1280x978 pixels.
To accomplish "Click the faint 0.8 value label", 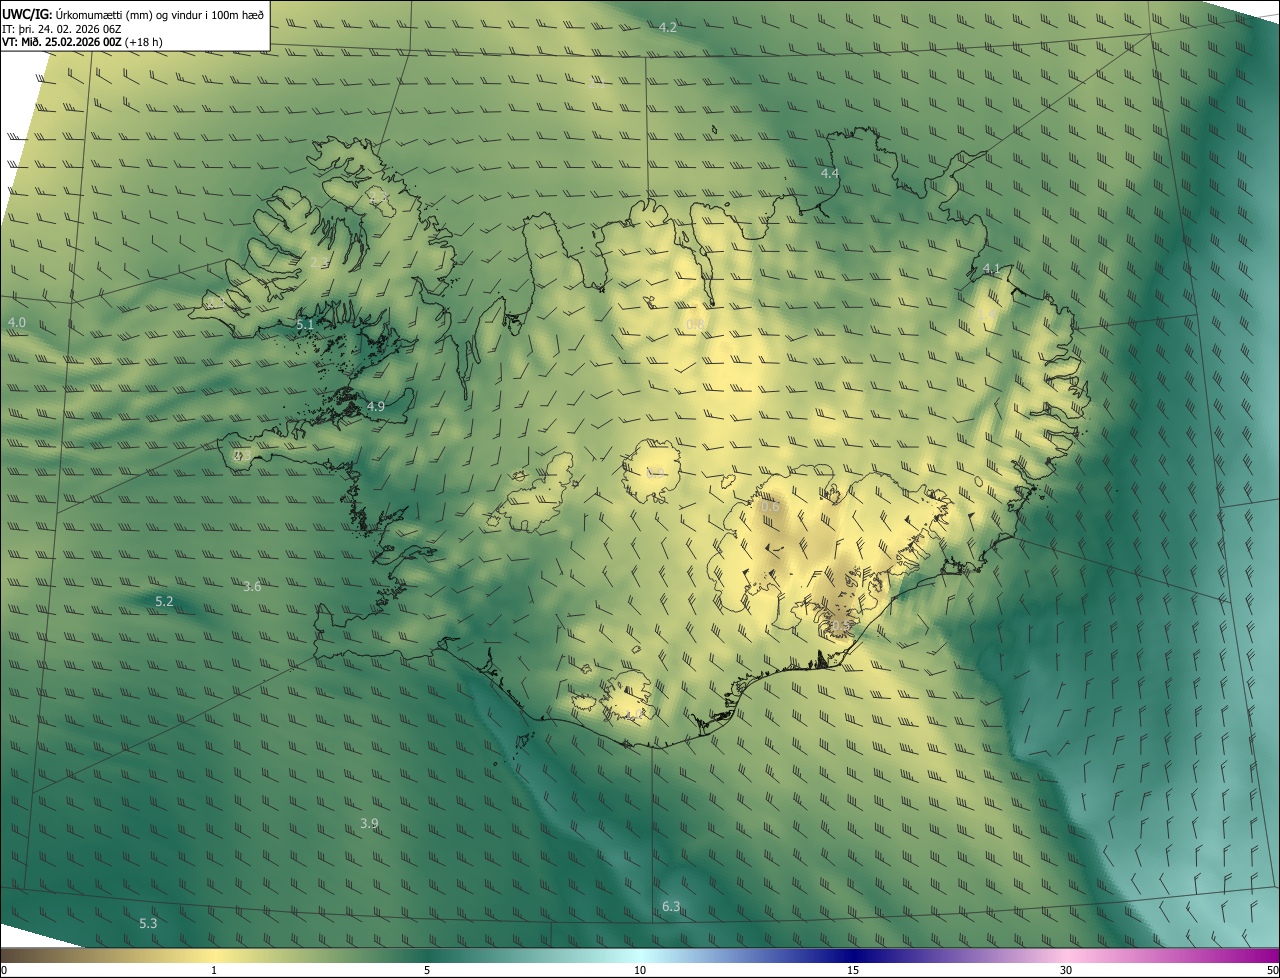I will pyautogui.click(x=696, y=324).
